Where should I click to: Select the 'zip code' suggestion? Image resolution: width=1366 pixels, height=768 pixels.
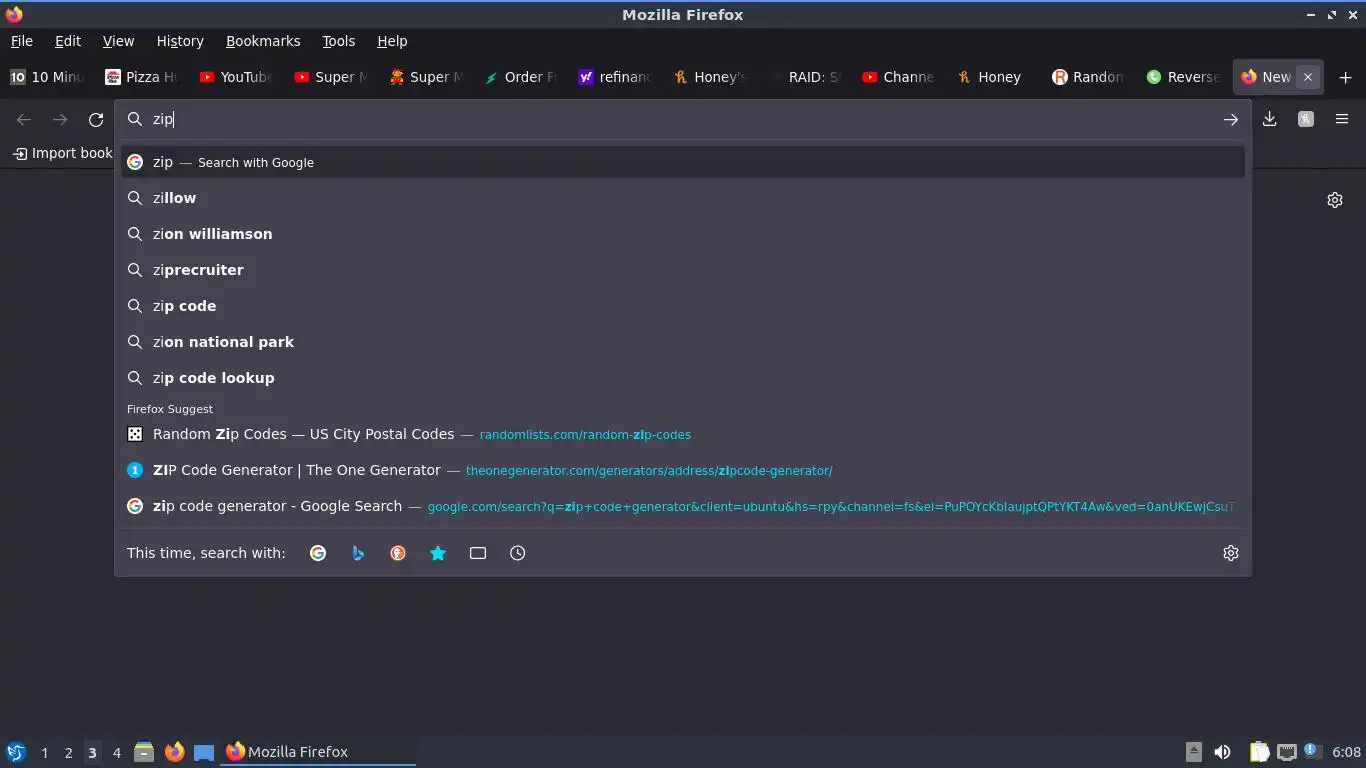(x=683, y=306)
